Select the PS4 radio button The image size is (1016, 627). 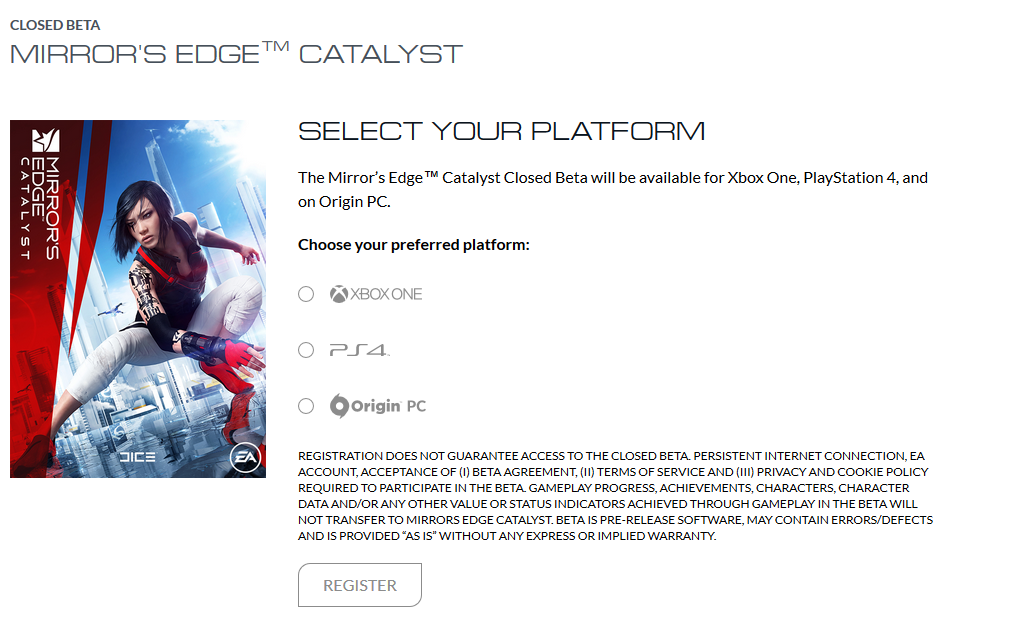306,350
